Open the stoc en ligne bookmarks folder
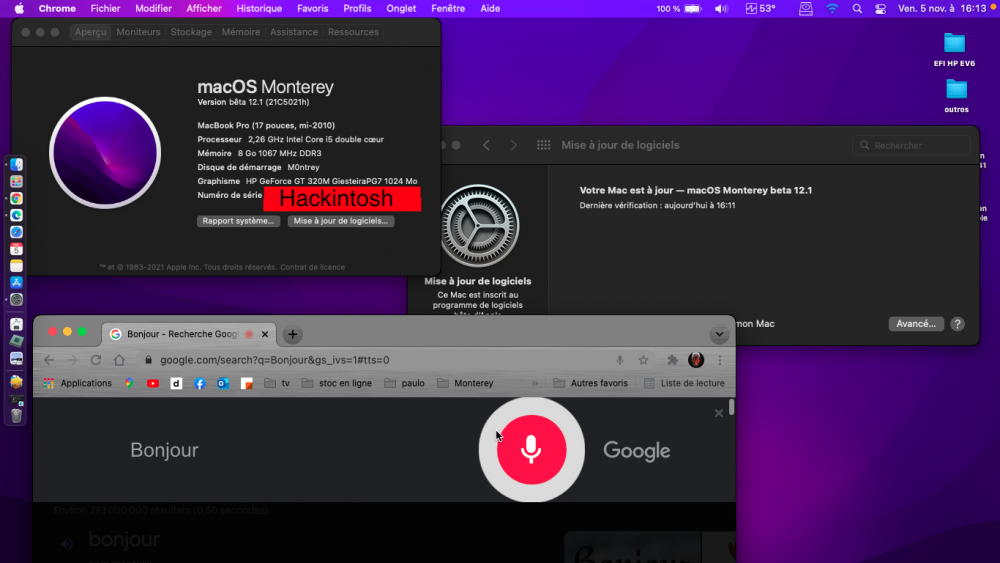Screen dimensions: 1000x563 (337, 383)
